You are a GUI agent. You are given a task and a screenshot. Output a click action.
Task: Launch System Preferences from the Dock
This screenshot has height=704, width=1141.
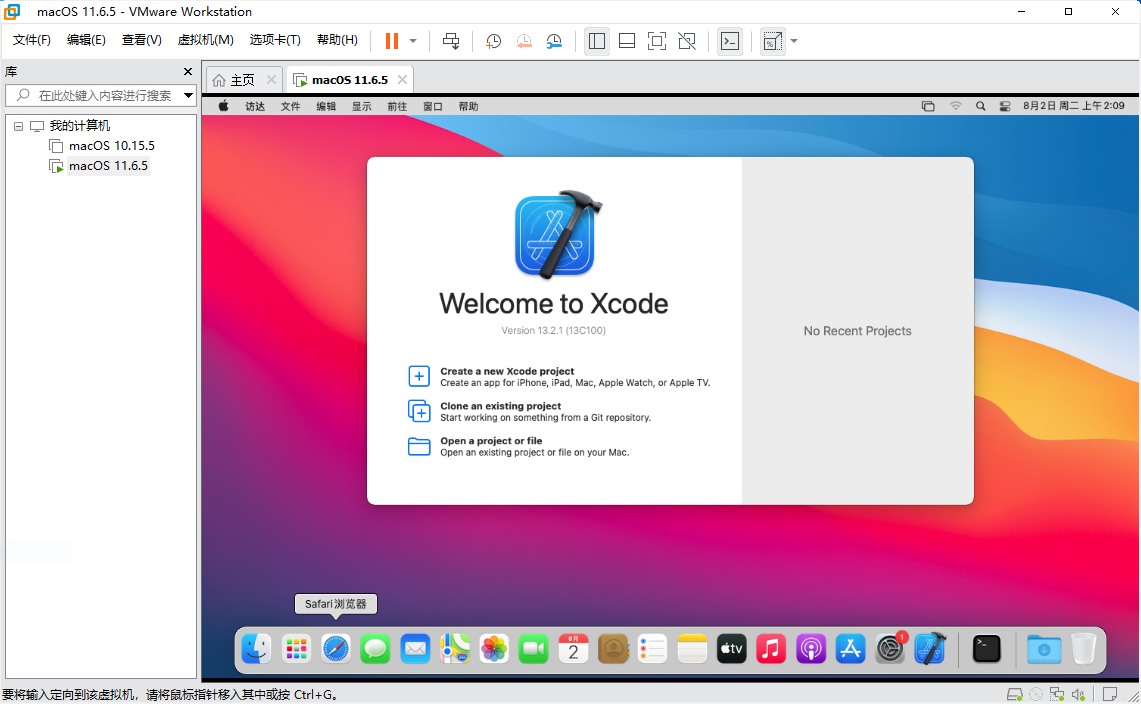click(x=890, y=649)
